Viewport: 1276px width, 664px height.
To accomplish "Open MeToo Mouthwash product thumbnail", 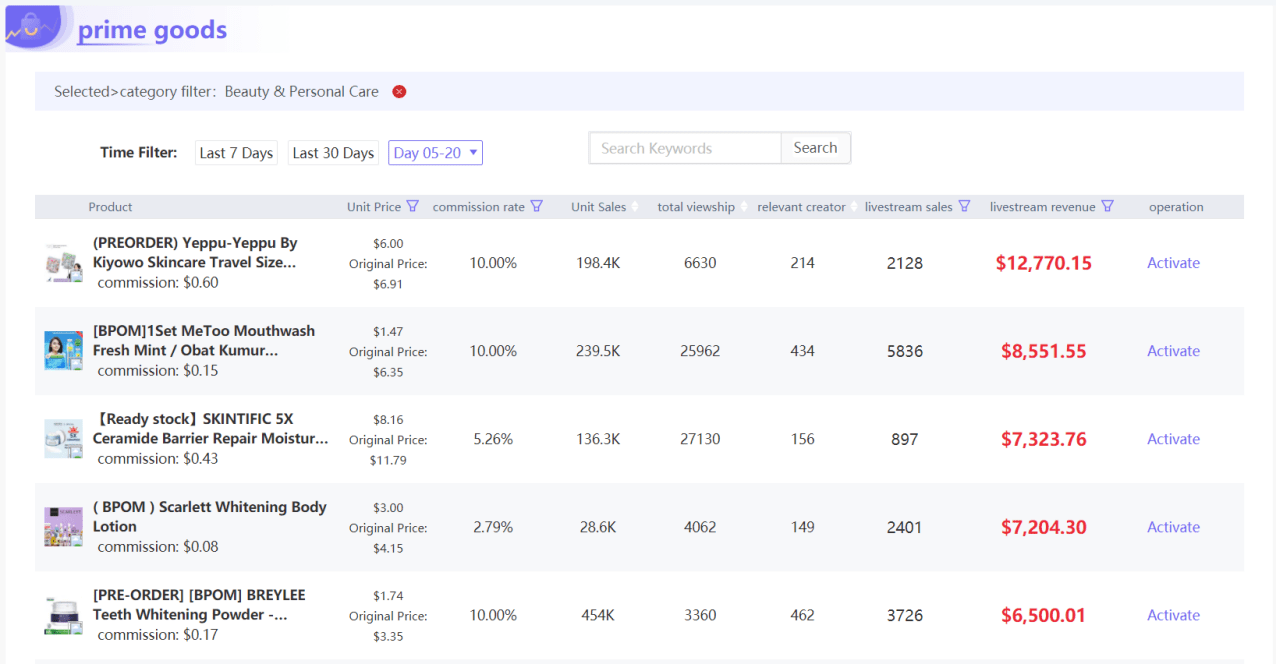I will click(x=63, y=351).
